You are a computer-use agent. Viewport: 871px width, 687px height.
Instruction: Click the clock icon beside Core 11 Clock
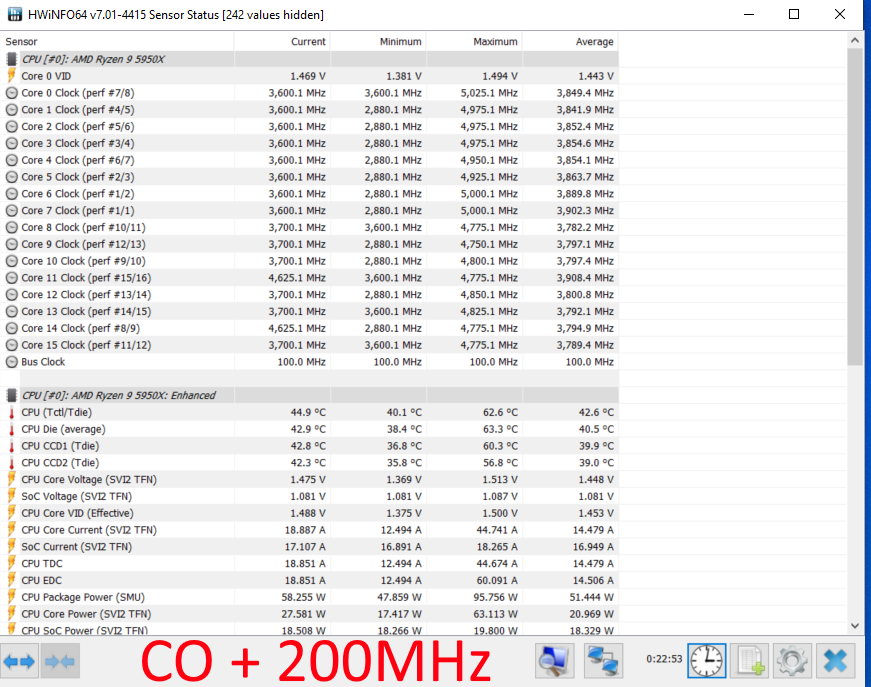tap(11, 278)
